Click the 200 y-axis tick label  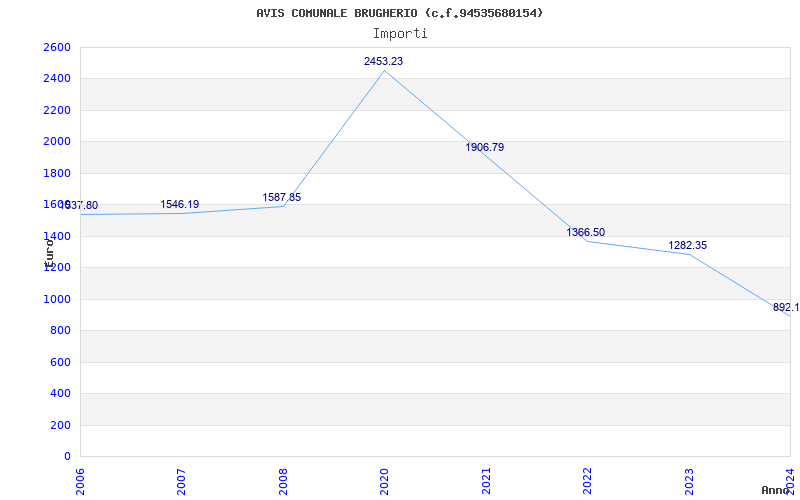click(x=61, y=425)
